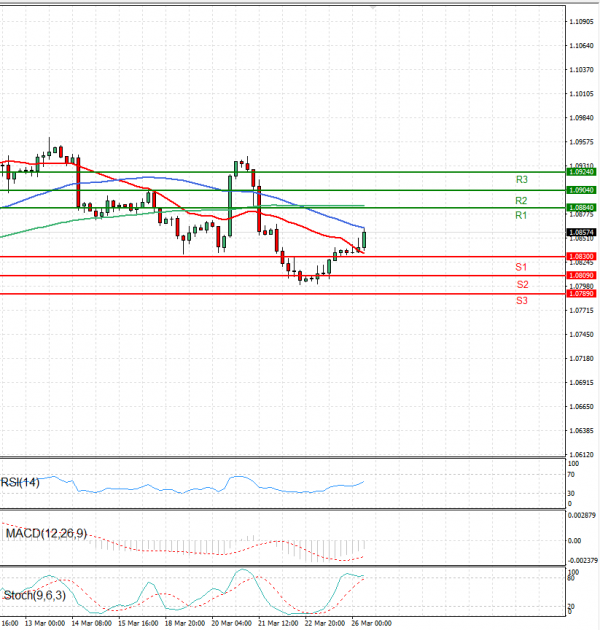Click the S1 support label

pyautogui.click(x=521, y=267)
